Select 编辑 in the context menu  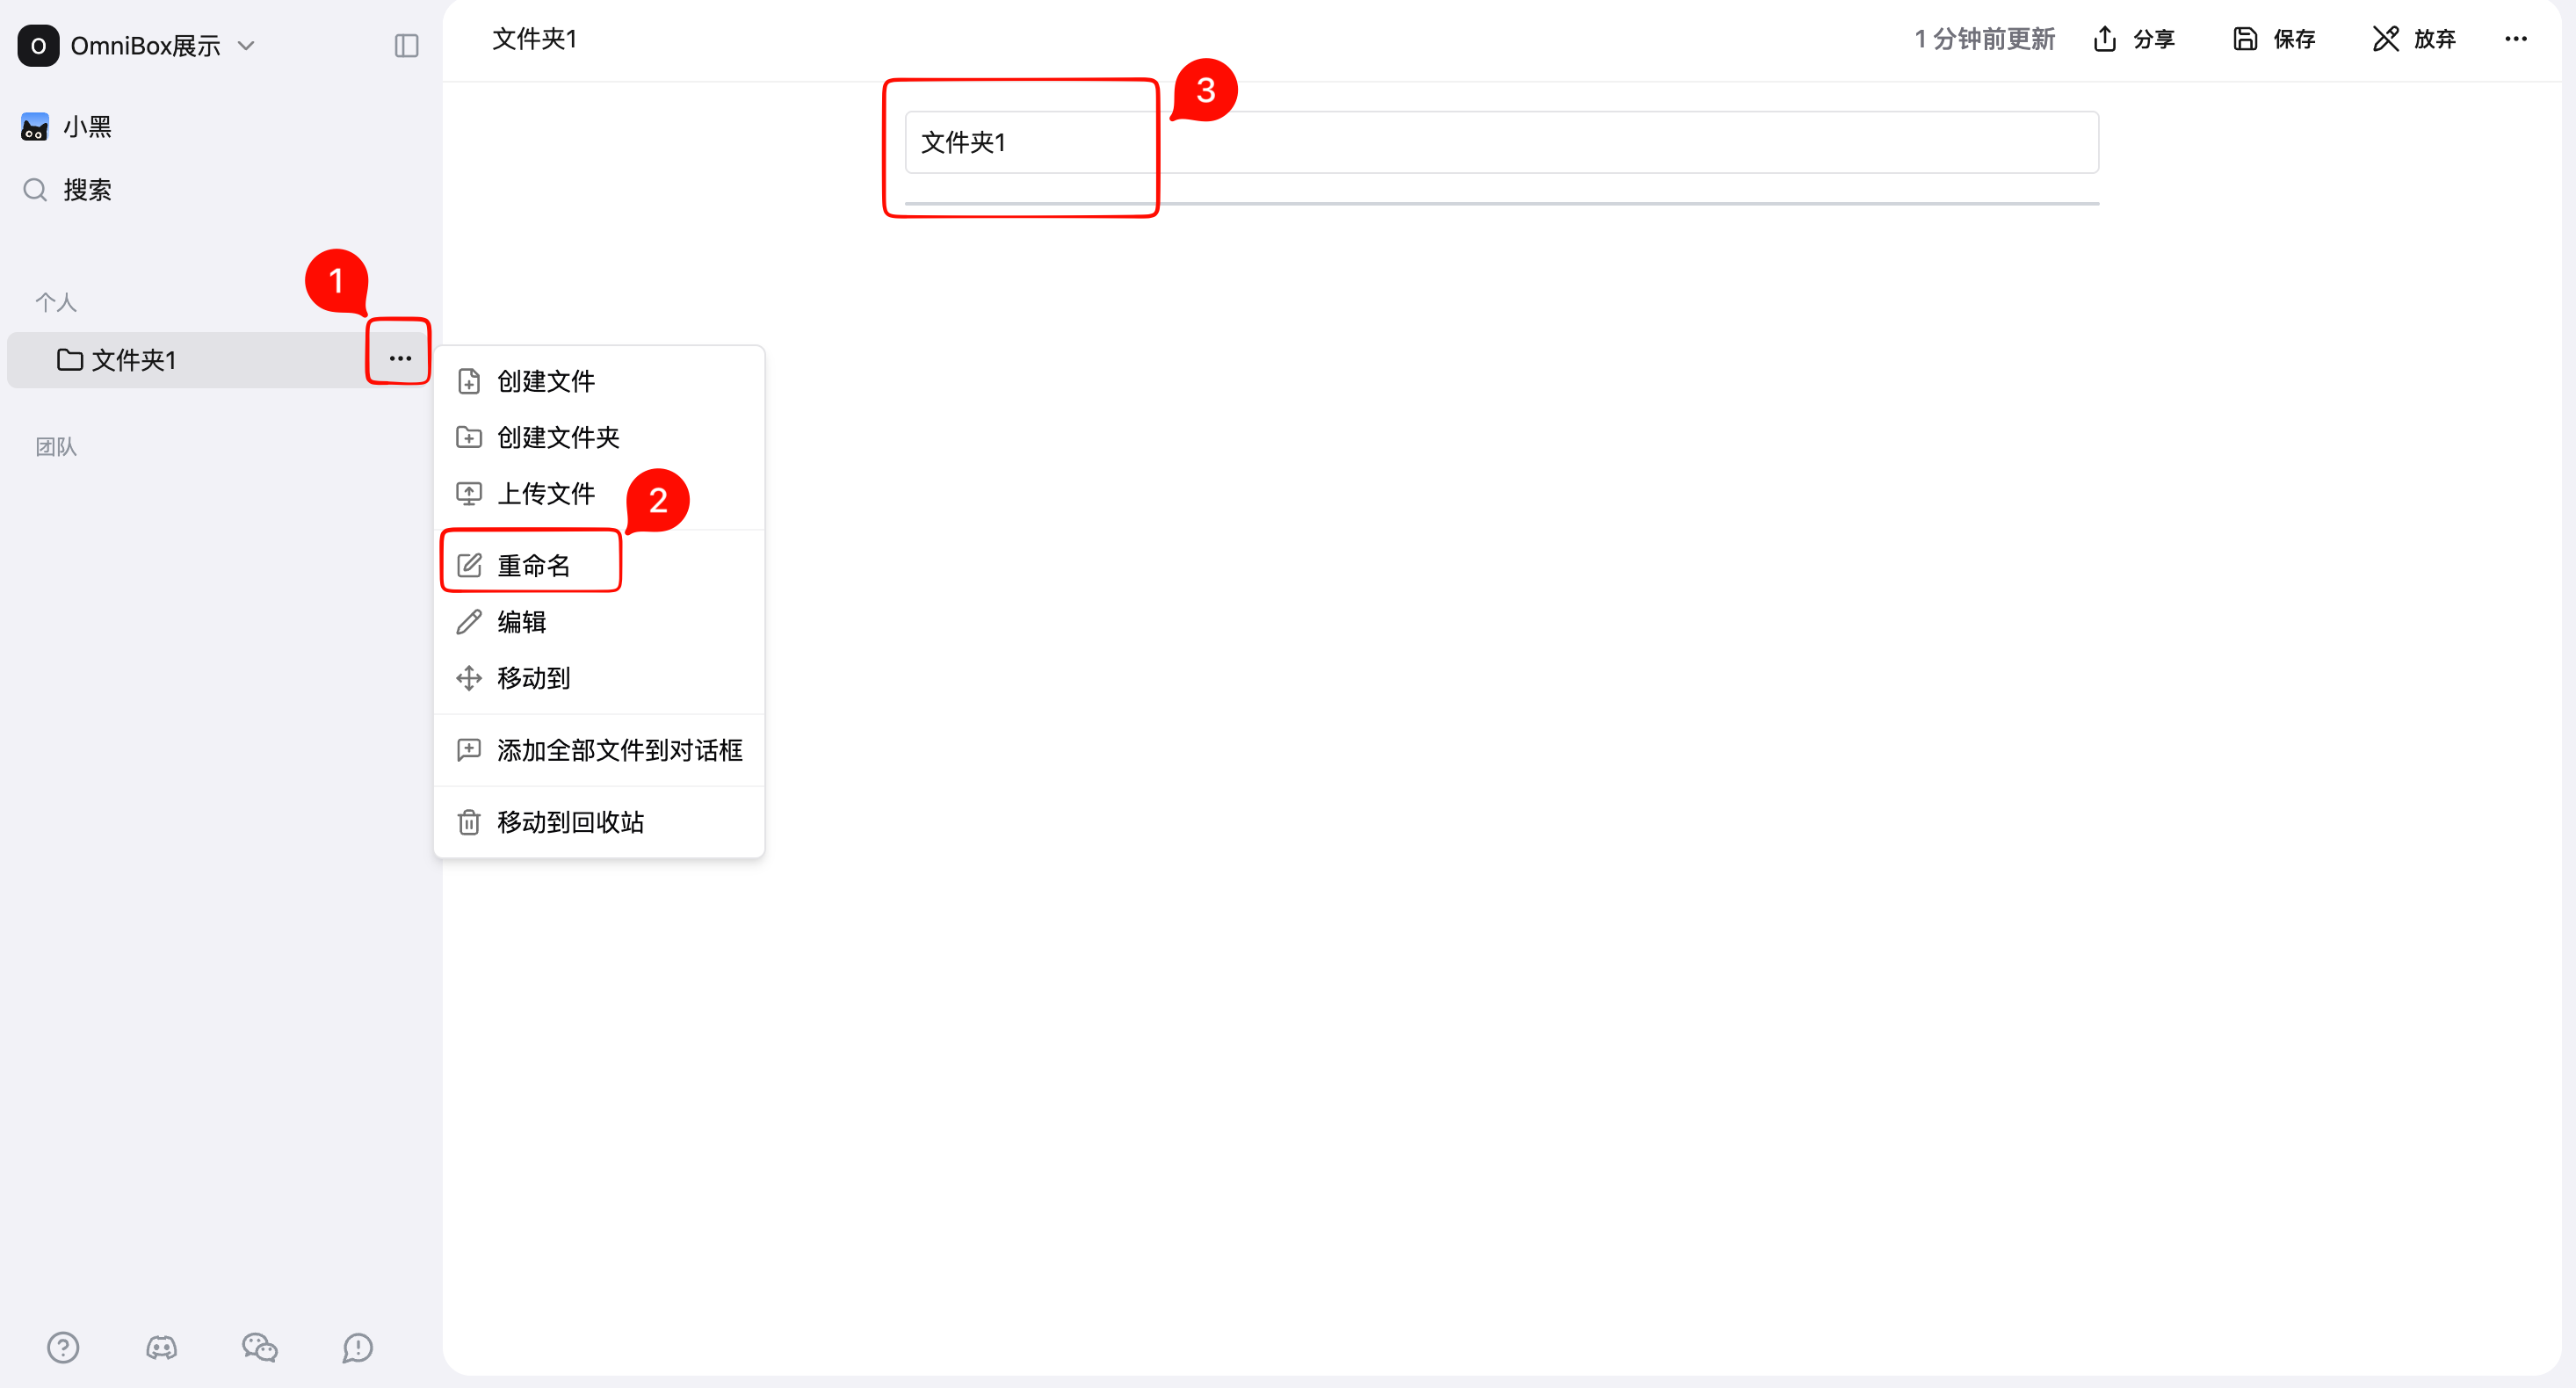[521, 622]
